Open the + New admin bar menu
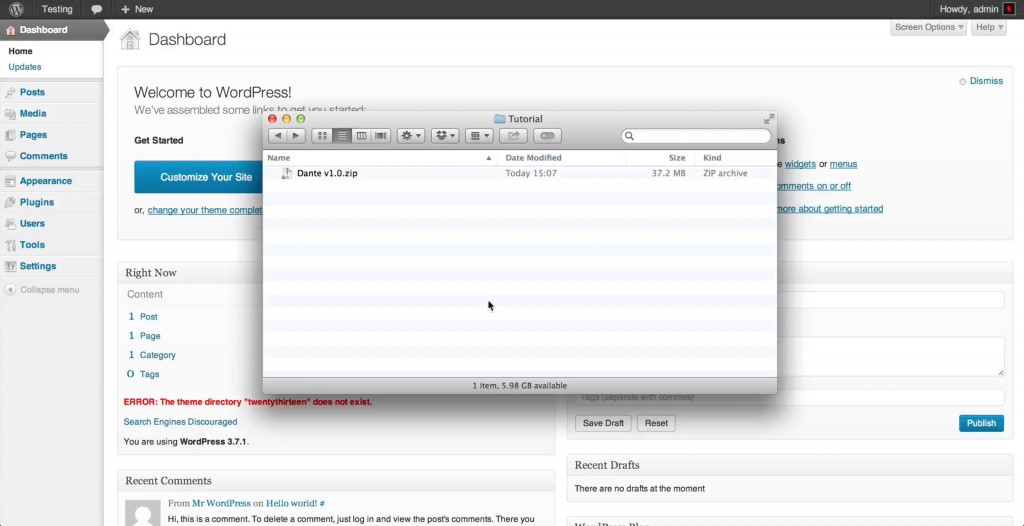The height and width of the screenshot is (526, 1024). [137, 9]
